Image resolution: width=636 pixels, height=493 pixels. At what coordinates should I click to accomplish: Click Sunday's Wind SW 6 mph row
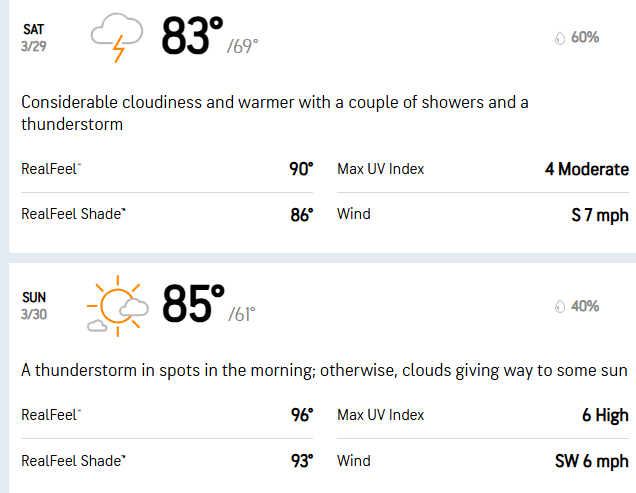483,461
